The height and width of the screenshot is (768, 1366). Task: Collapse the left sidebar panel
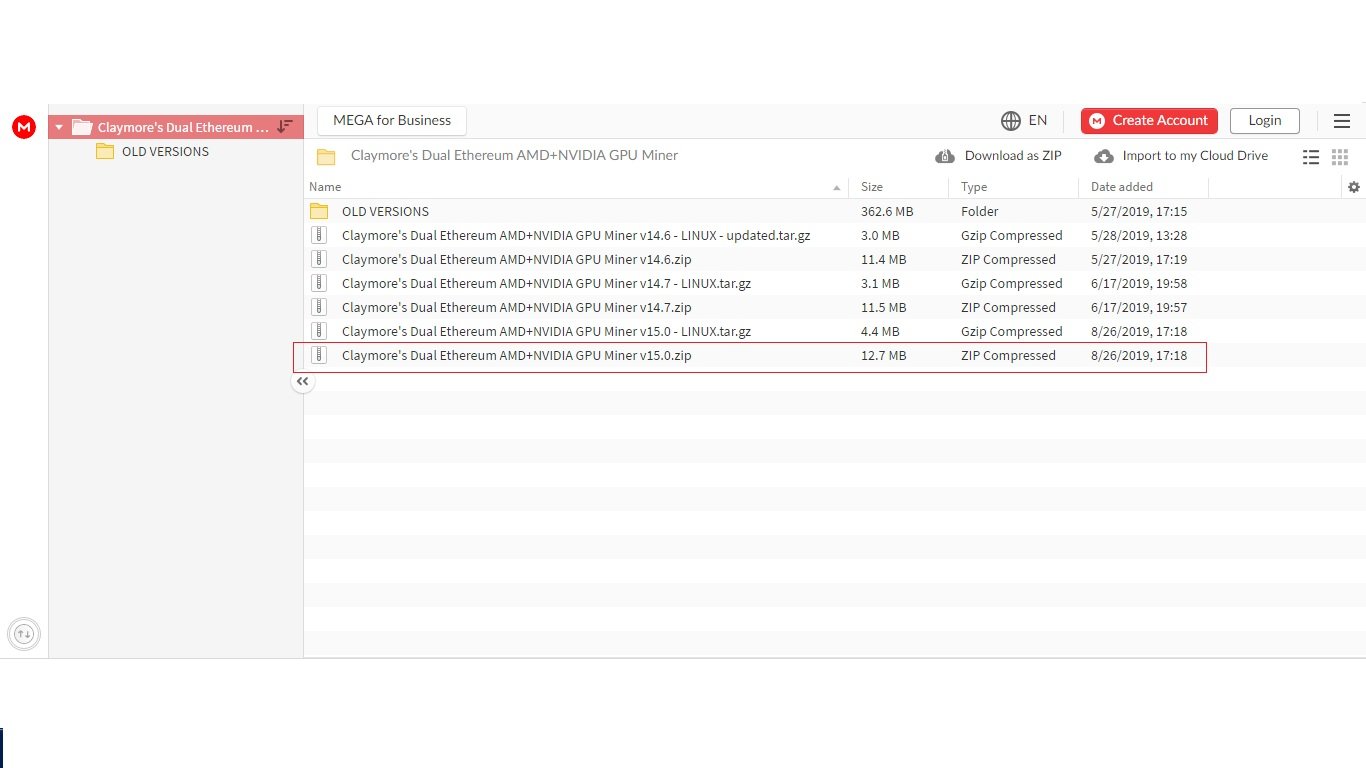(303, 381)
